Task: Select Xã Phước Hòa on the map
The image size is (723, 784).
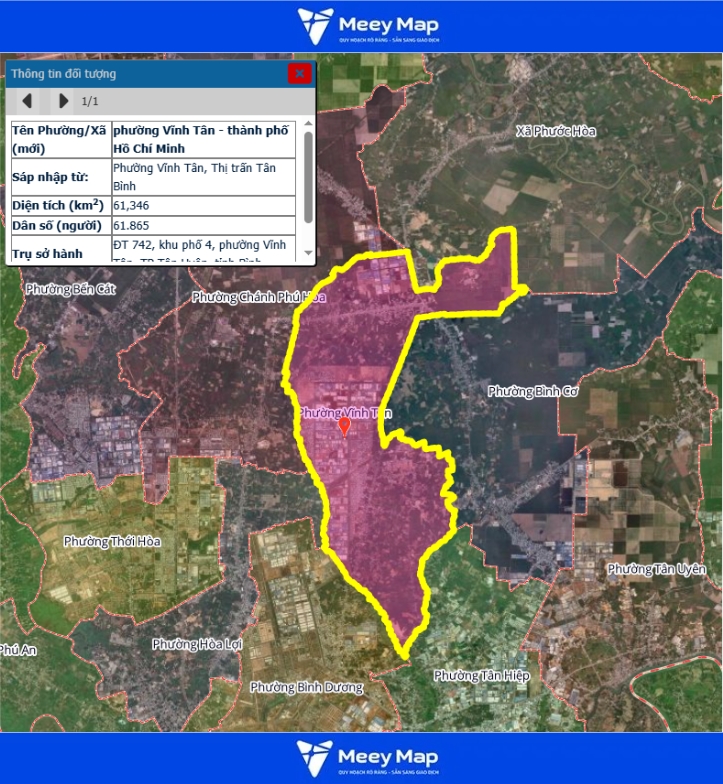Action: pyautogui.click(x=555, y=131)
